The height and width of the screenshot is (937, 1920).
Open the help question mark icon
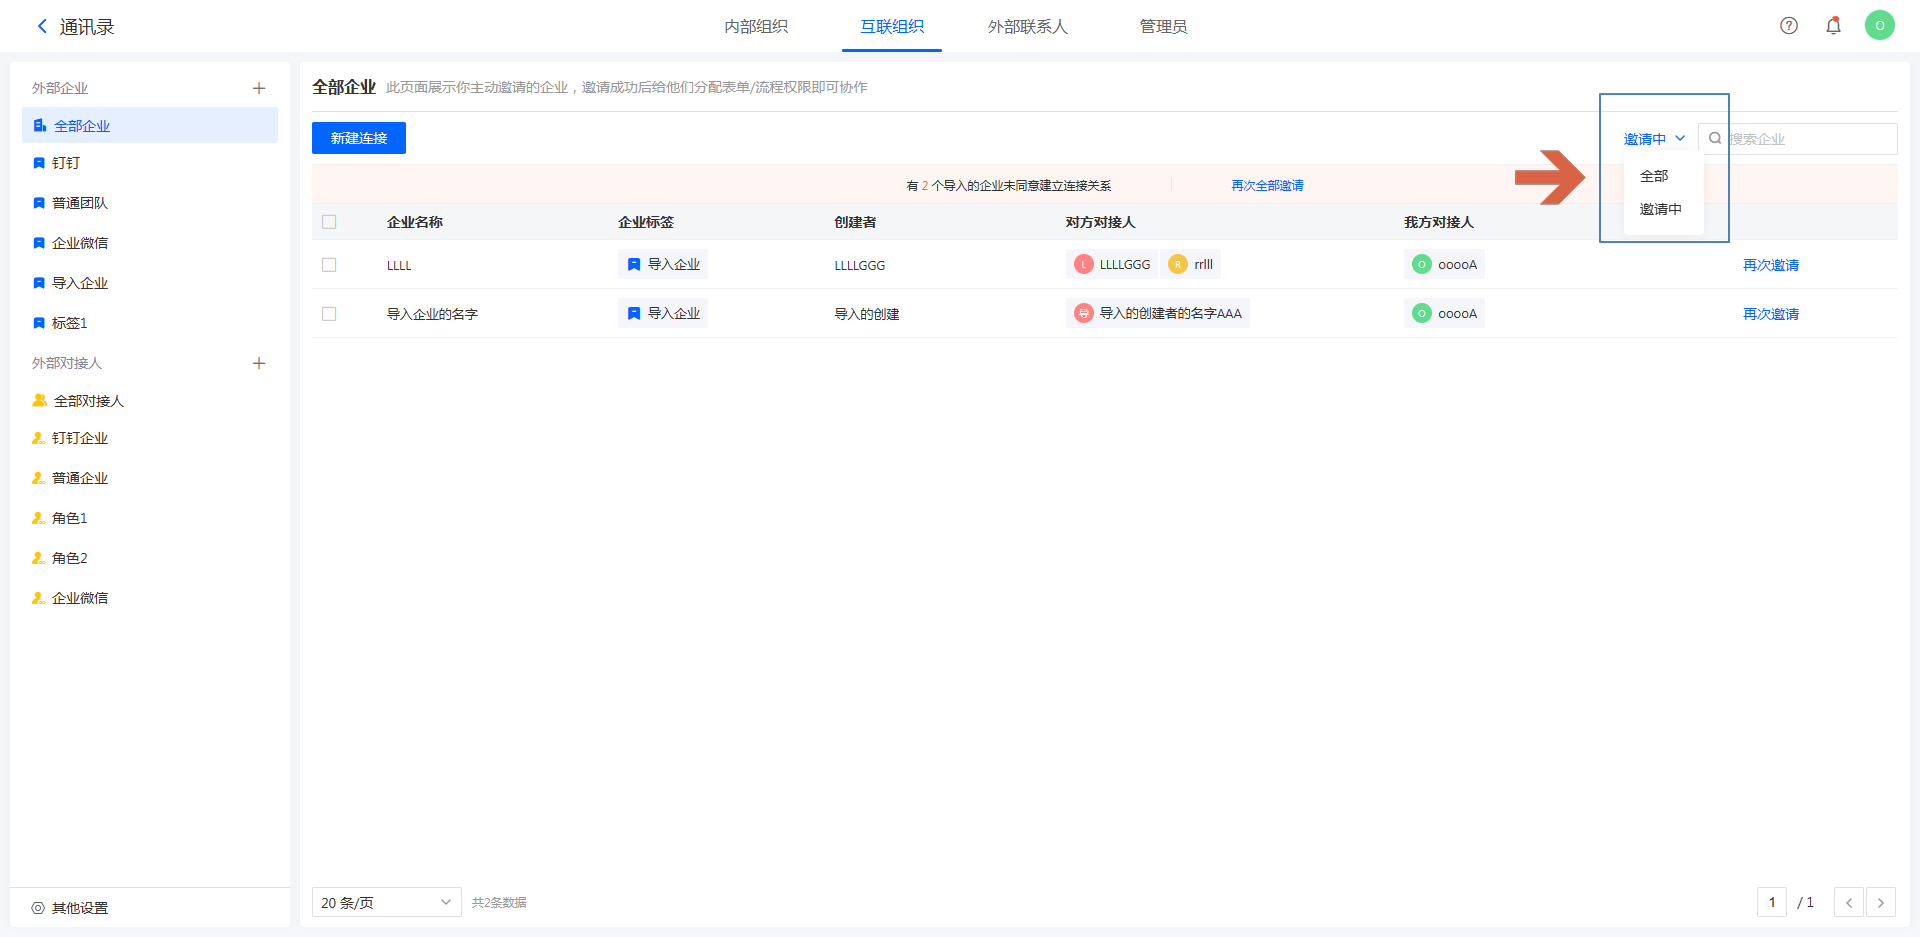(1789, 26)
